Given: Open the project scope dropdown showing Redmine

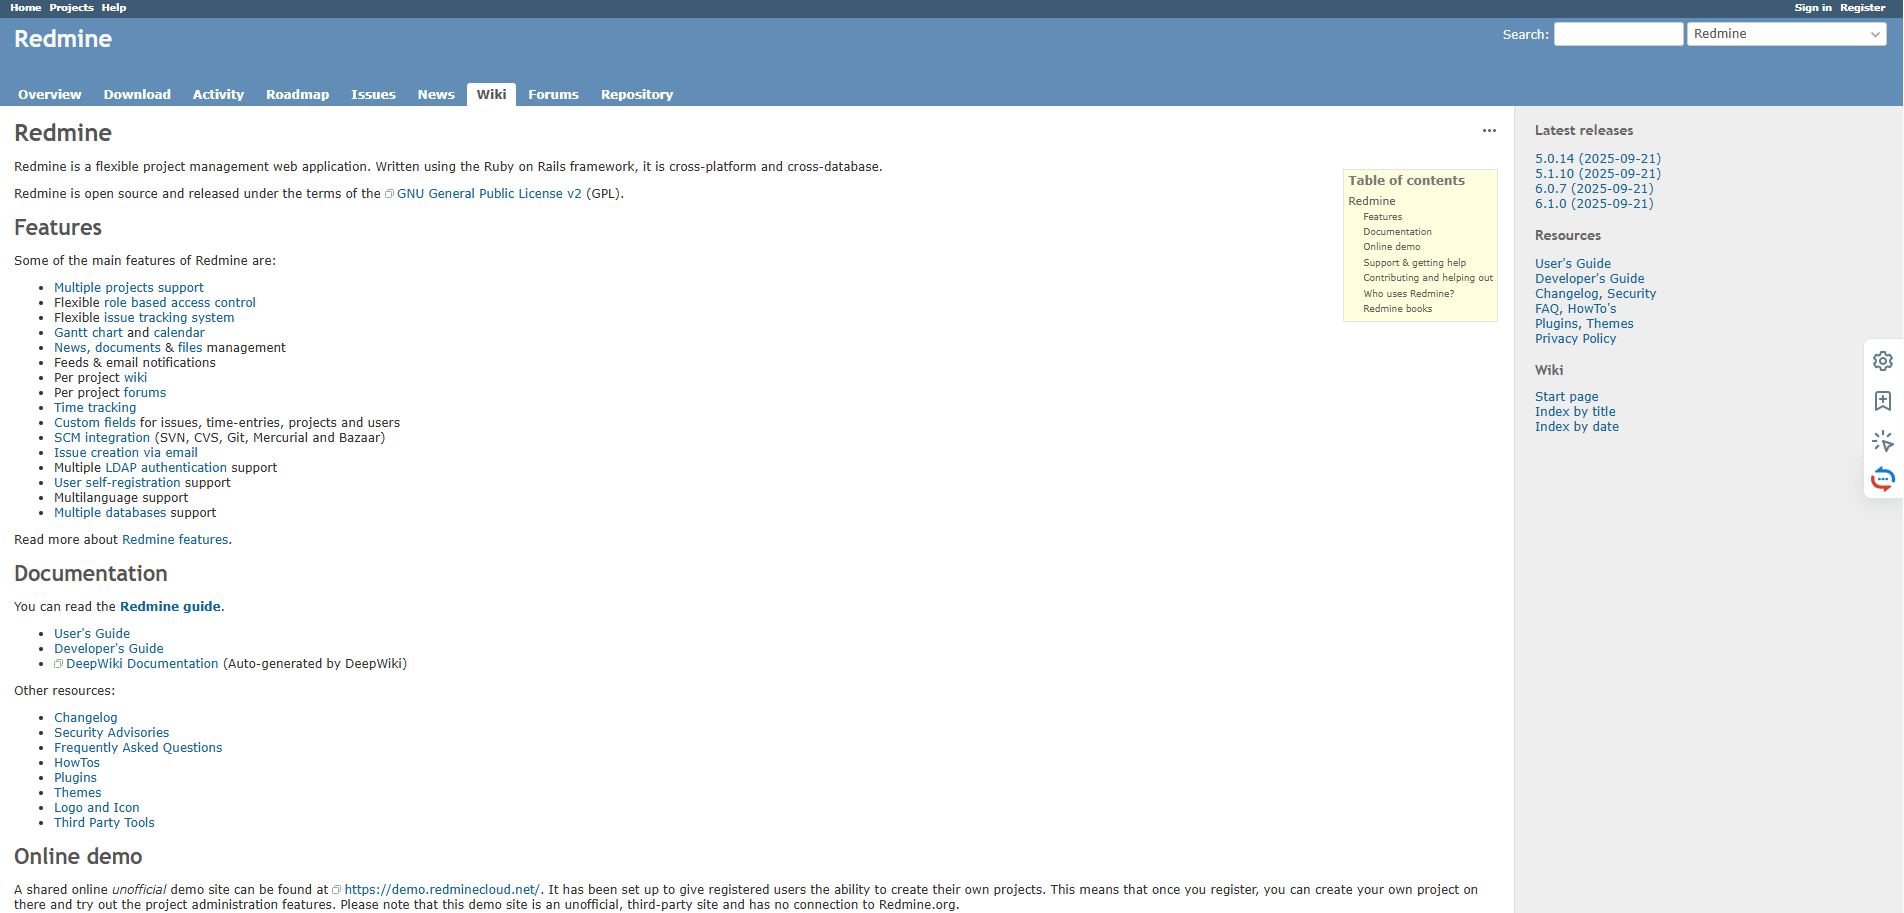Looking at the screenshot, I should 1786,33.
